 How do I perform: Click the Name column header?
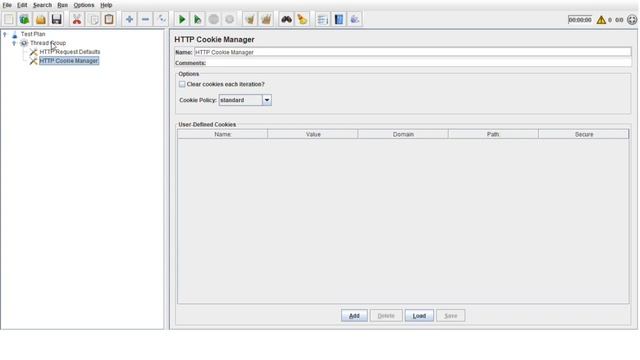click(223, 134)
